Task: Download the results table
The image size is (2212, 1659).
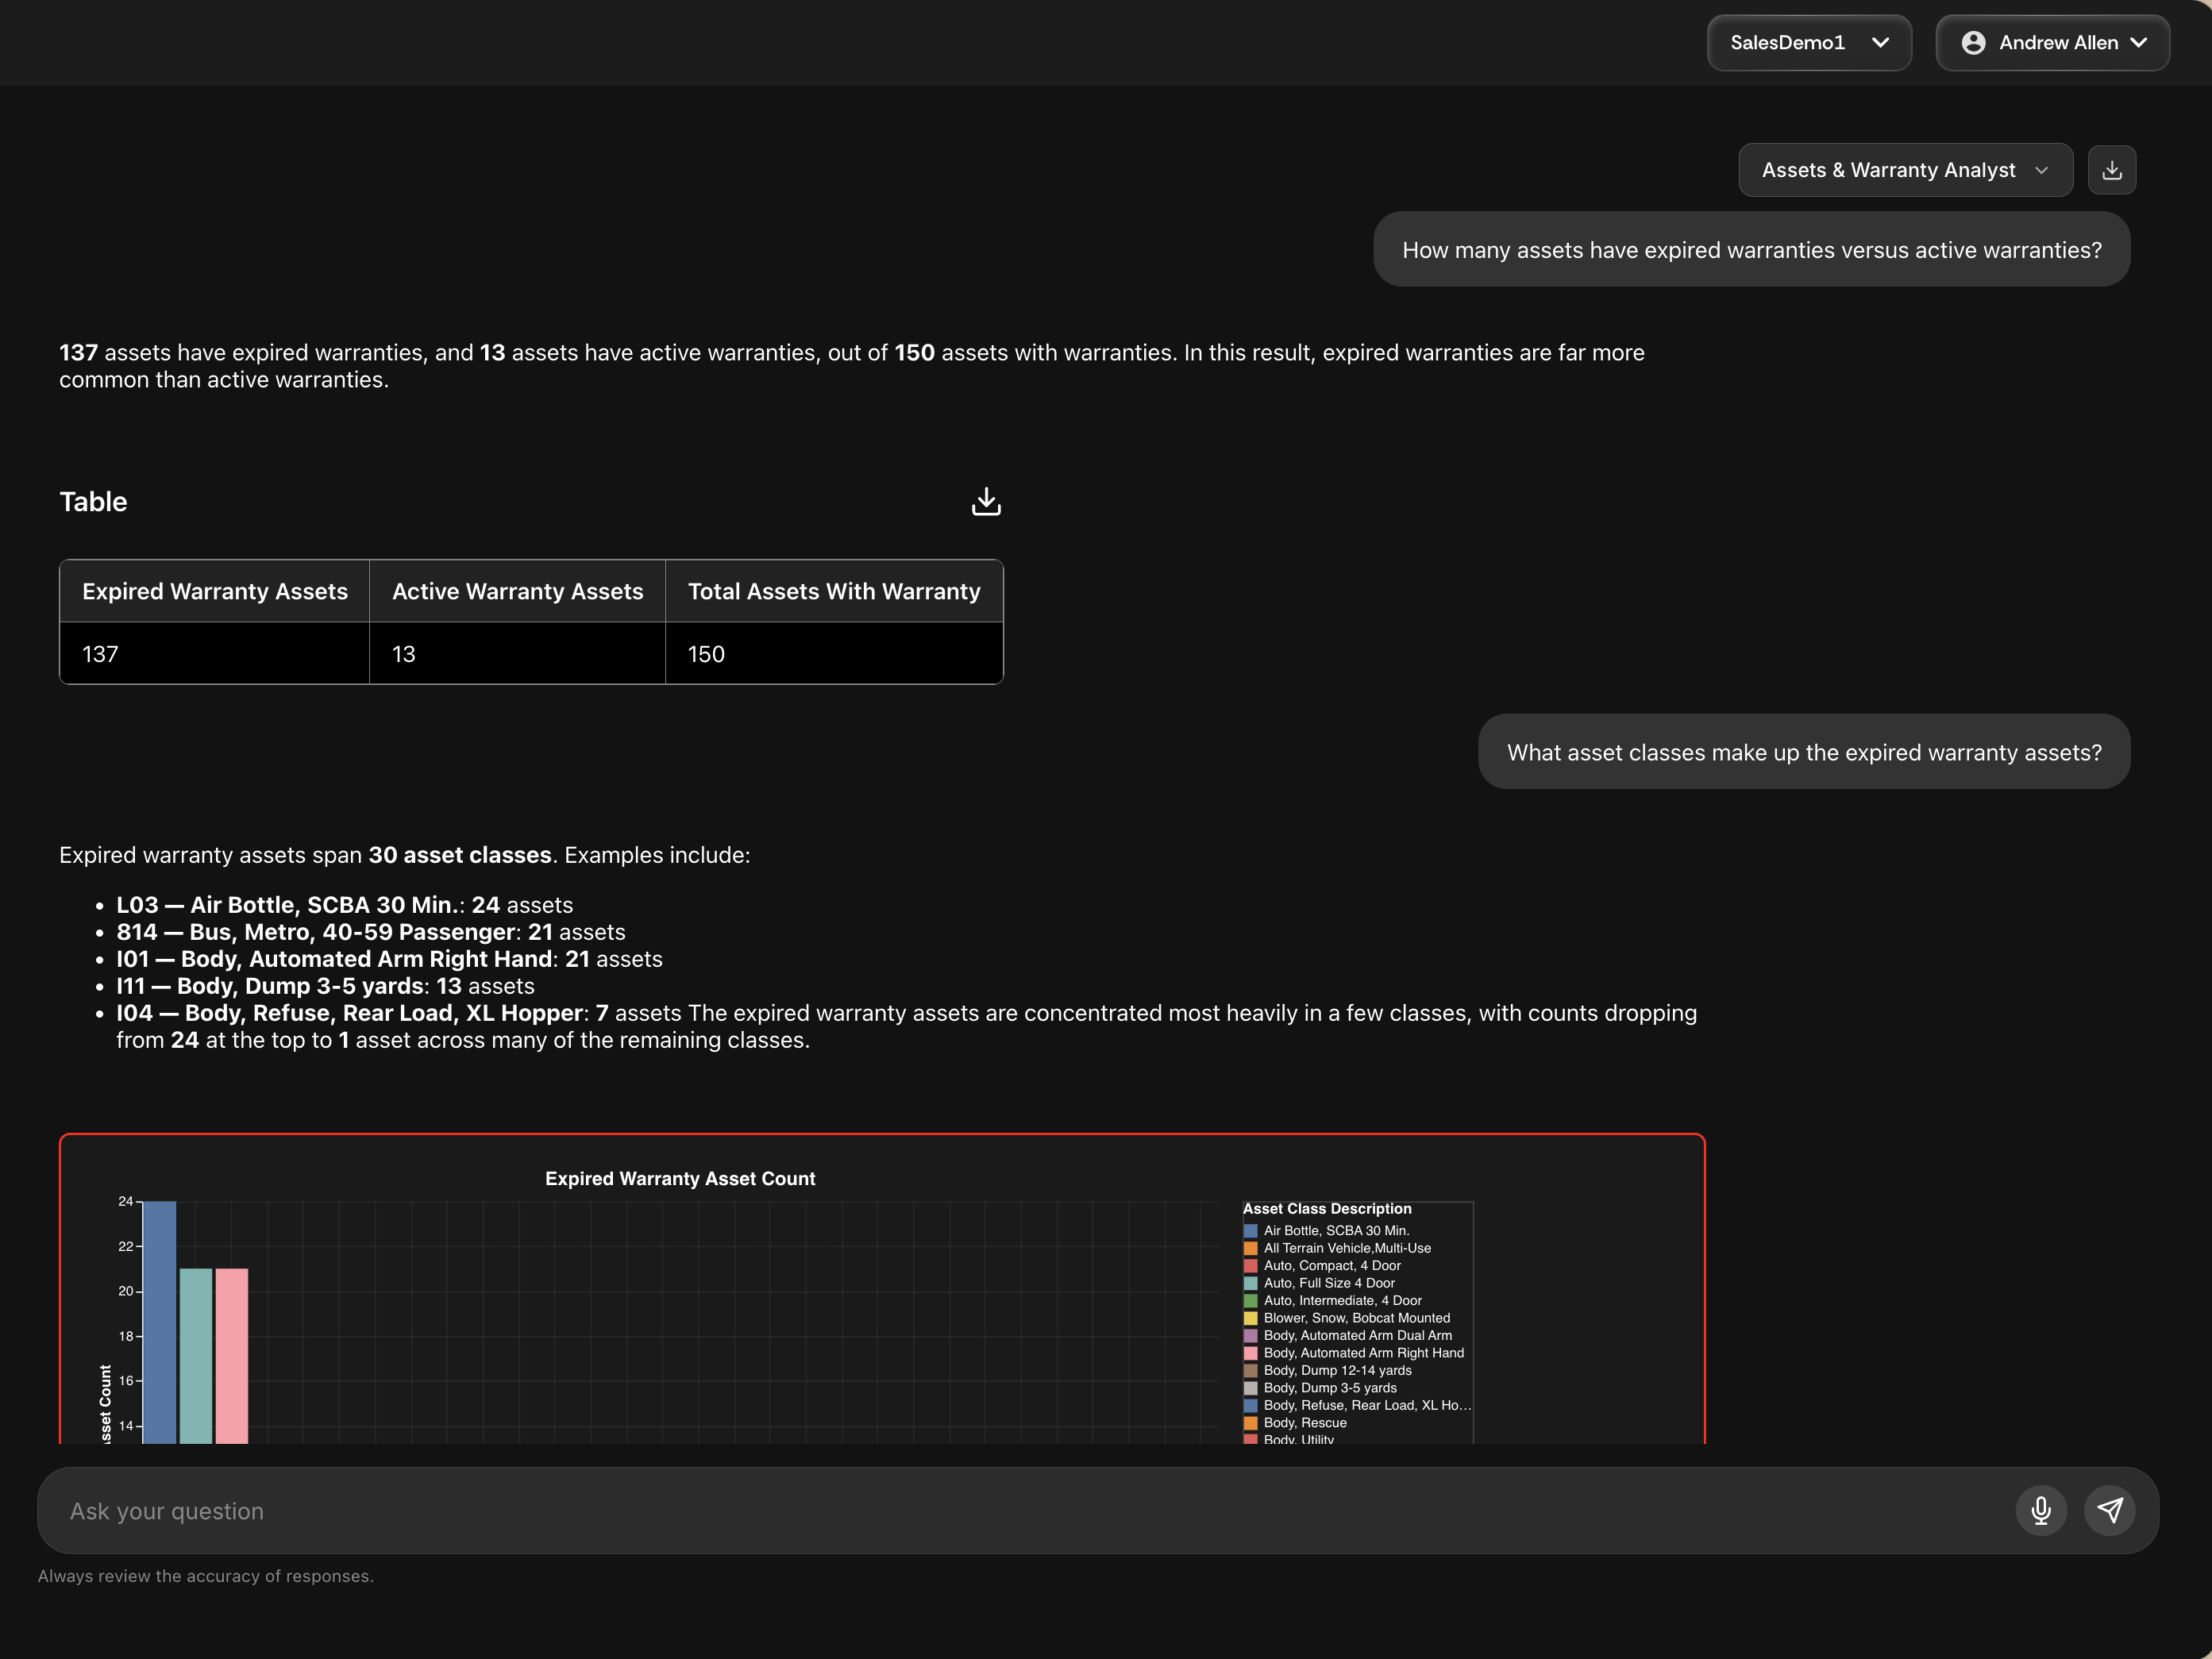Action: point(986,501)
